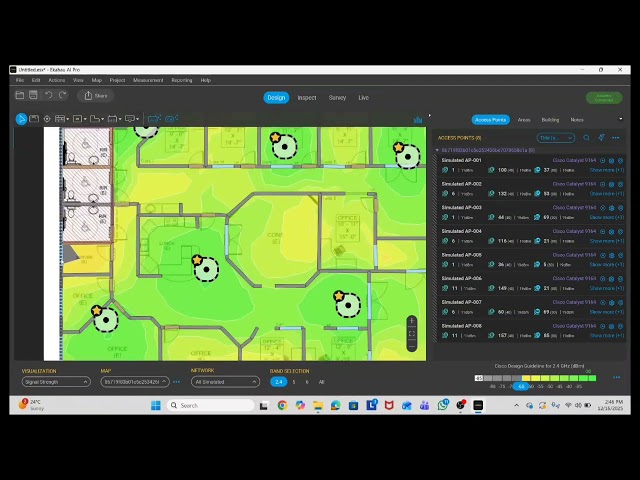The image size is (640, 480).
Task: Click the Share button
Action: (96, 96)
